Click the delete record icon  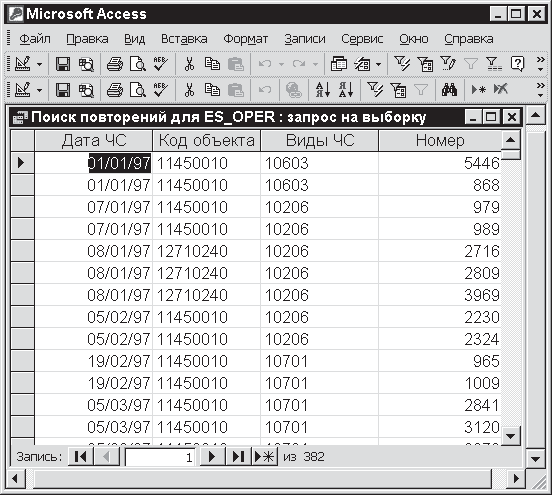click(x=500, y=90)
